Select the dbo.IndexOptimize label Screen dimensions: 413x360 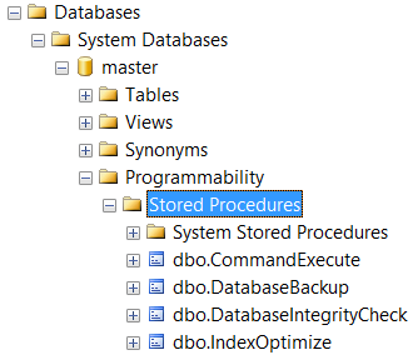pyautogui.click(x=252, y=342)
